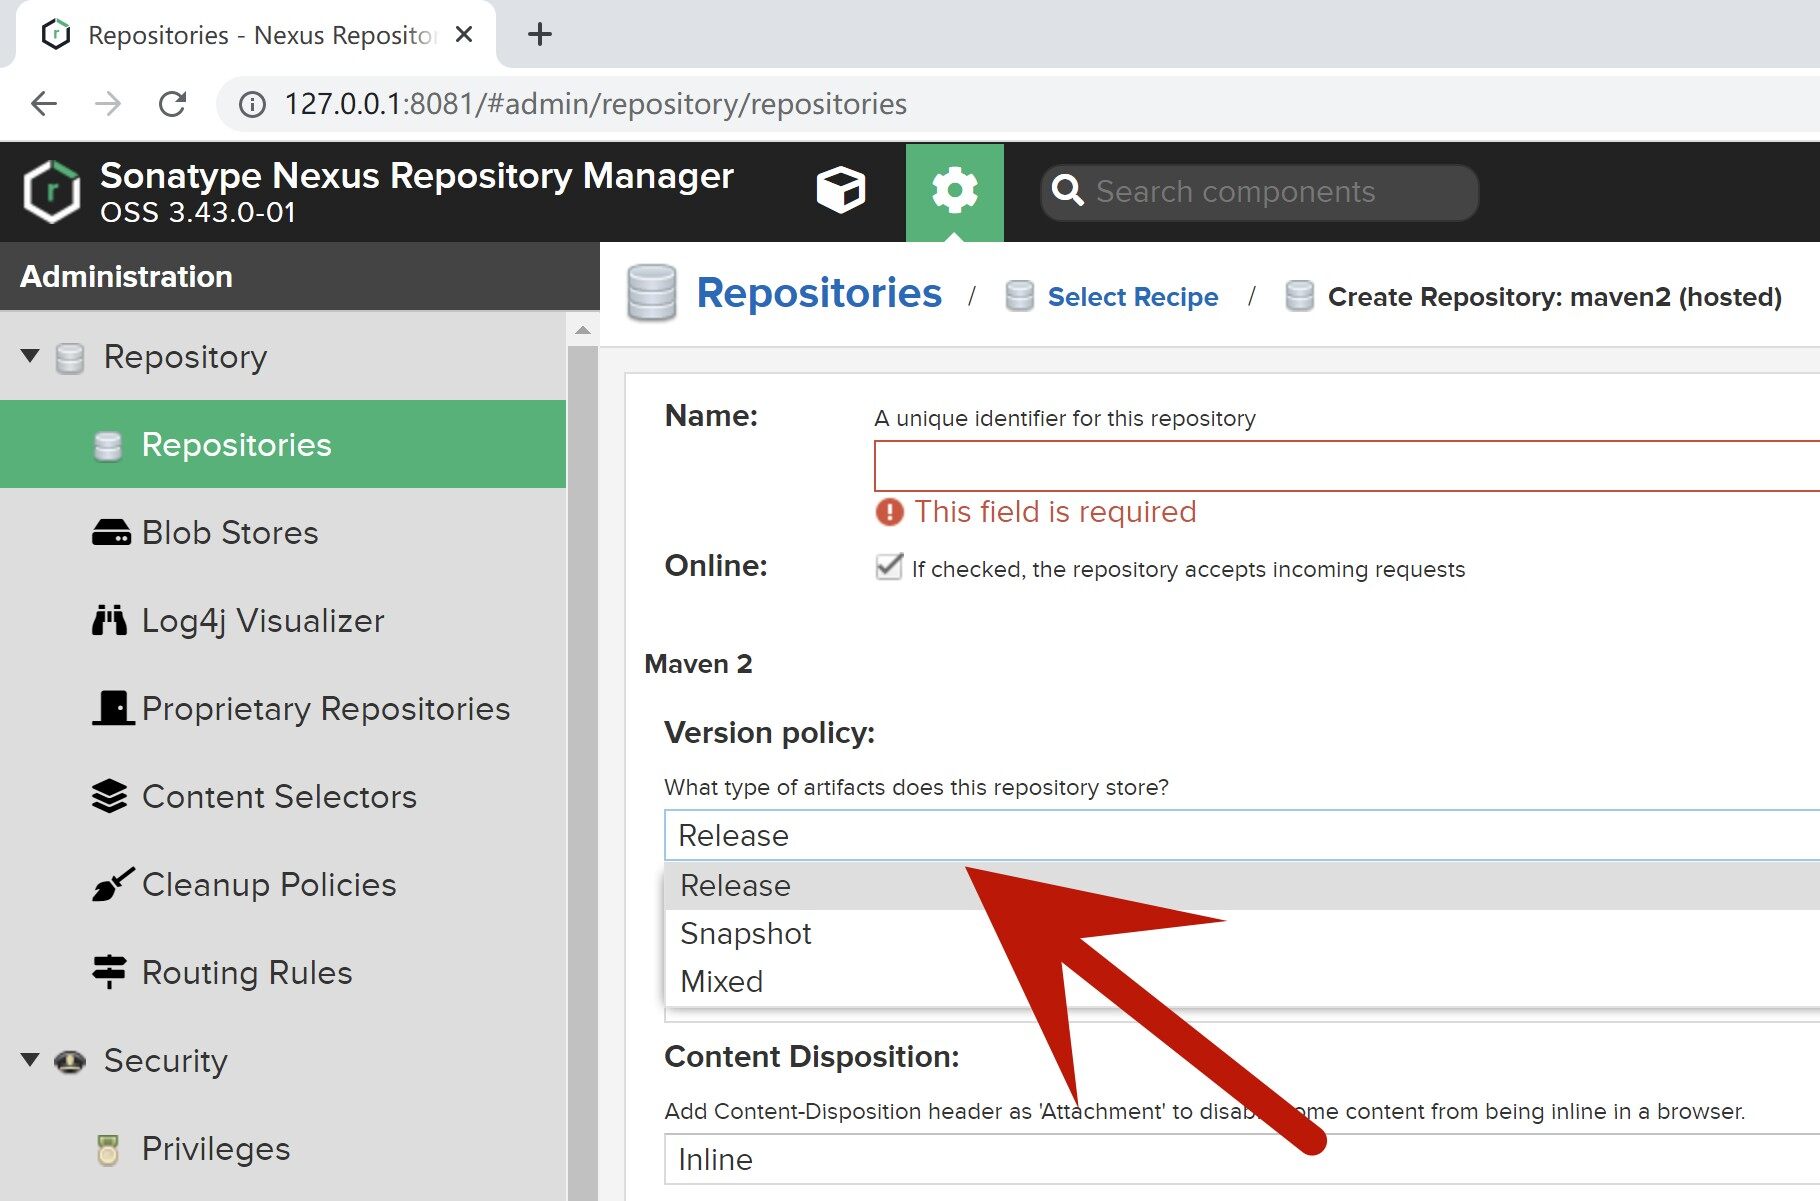Open the Repositories database icon in breadcrumb
1820x1201 pixels.
coord(651,293)
